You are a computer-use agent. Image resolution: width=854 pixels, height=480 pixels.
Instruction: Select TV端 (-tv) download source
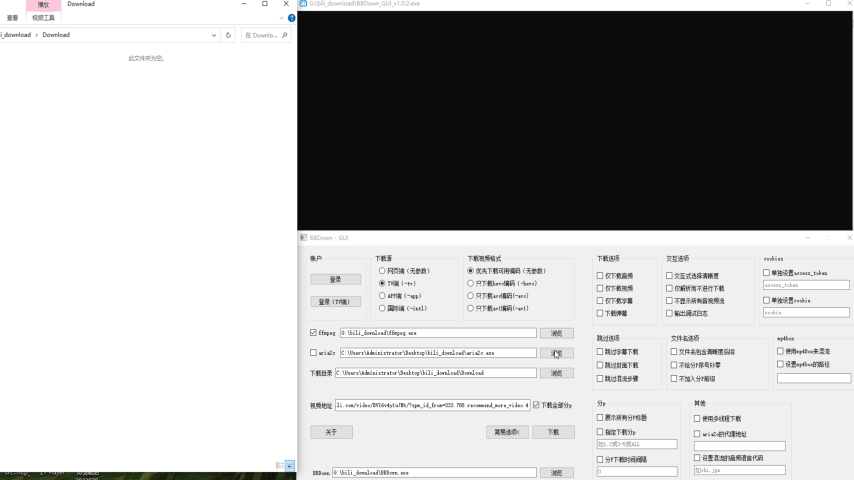398,283
